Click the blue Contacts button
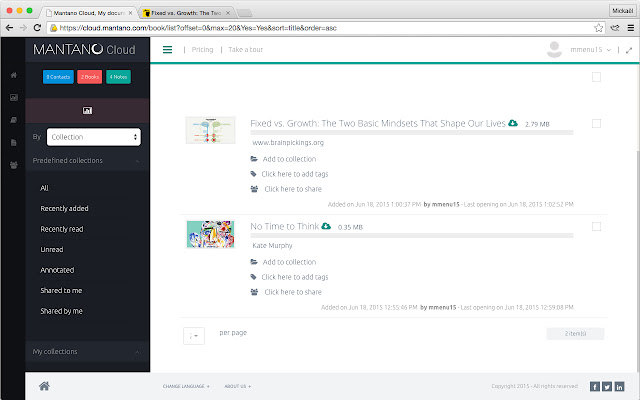Screen dimensions: 640x400 pyautogui.click(x=58, y=77)
